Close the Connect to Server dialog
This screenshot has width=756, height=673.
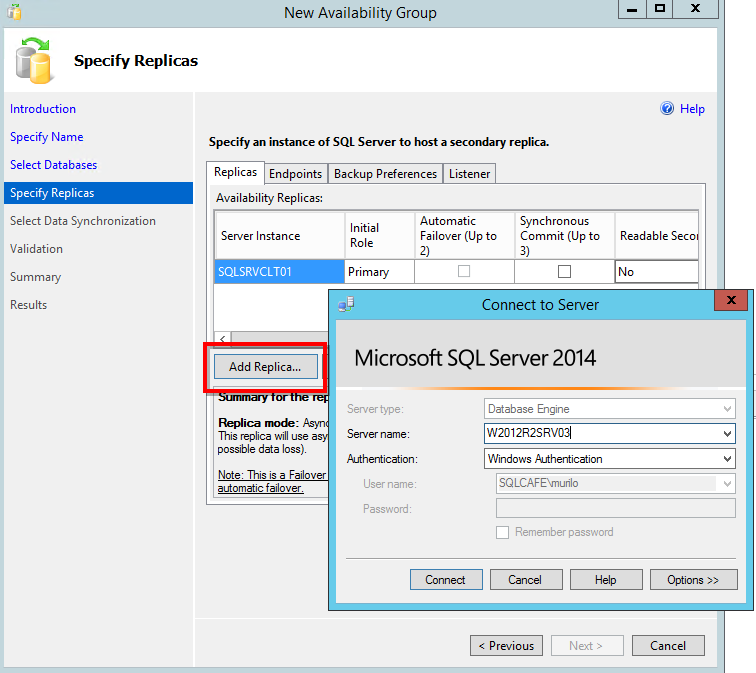732,300
